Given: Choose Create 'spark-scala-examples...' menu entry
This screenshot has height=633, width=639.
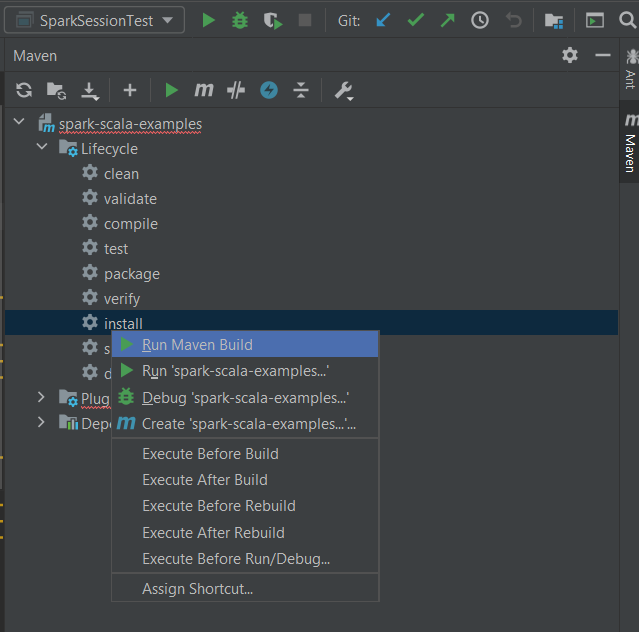Looking at the screenshot, I should pos(245,424).
